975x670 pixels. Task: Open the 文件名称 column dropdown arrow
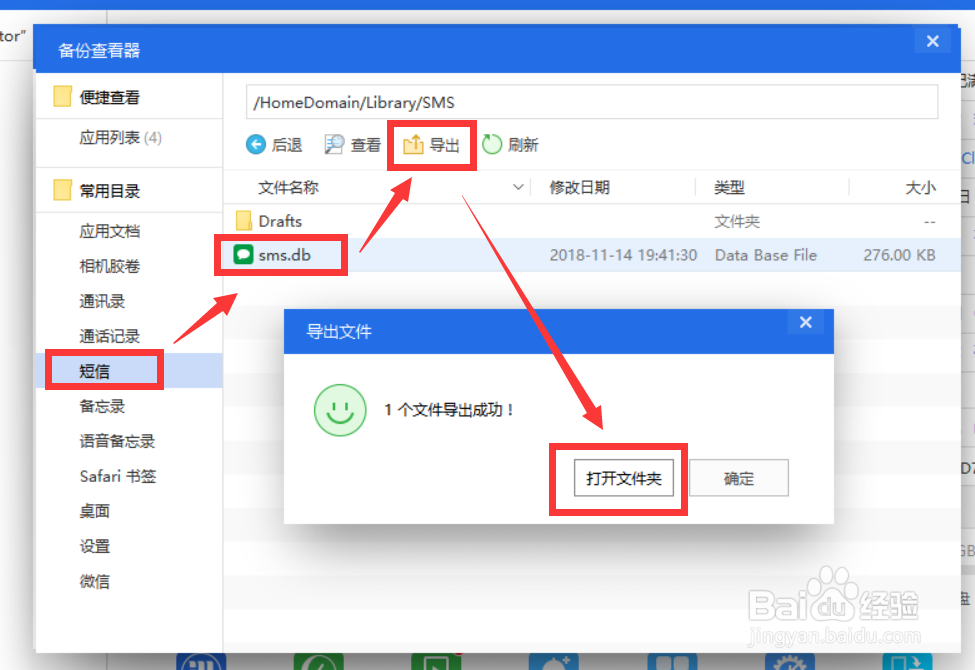point(517,186)
